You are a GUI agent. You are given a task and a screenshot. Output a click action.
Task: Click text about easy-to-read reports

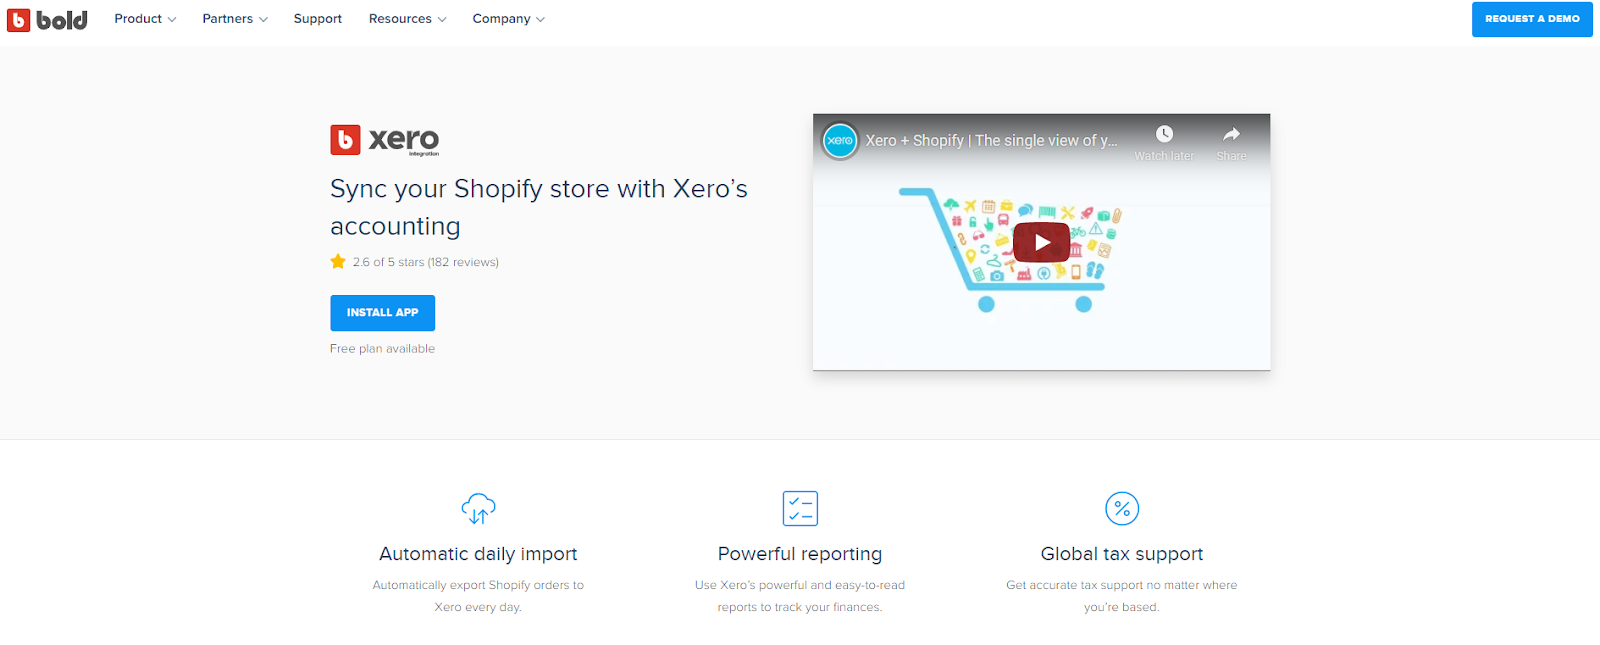click(800, 596)
